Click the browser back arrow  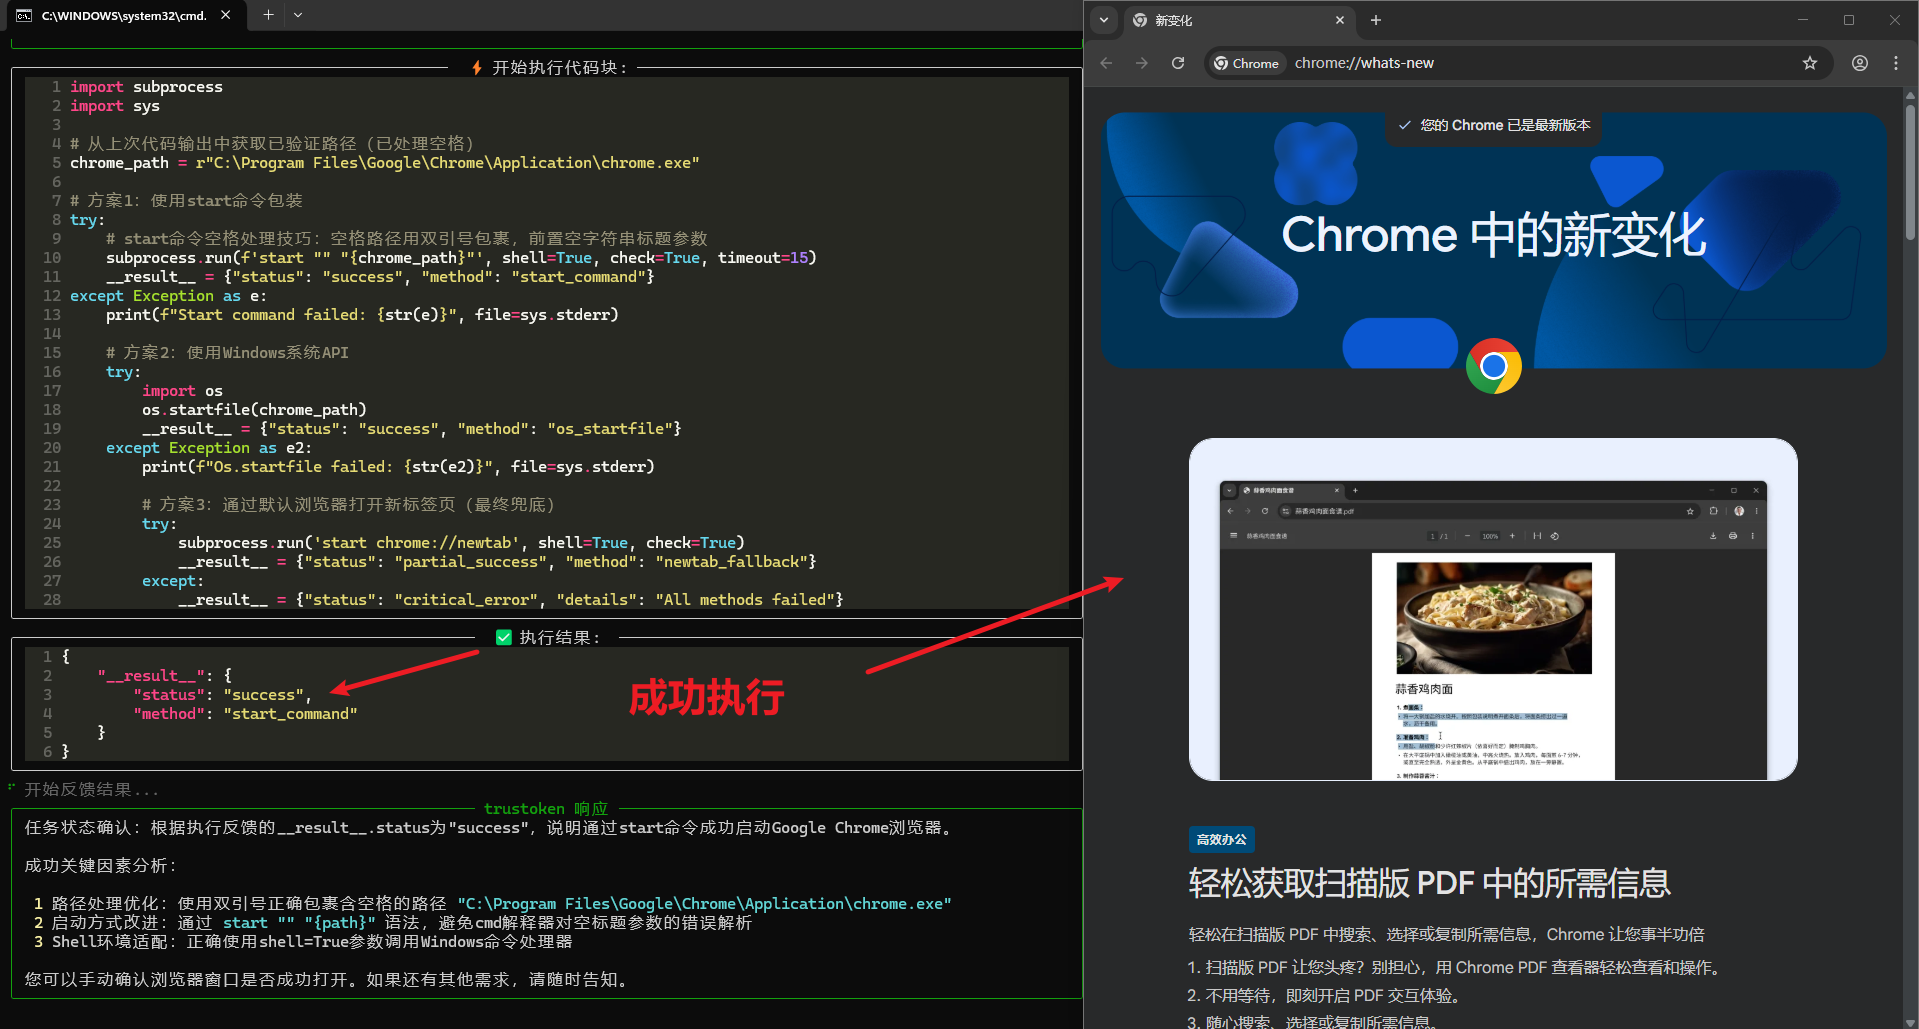[1106, 63]
